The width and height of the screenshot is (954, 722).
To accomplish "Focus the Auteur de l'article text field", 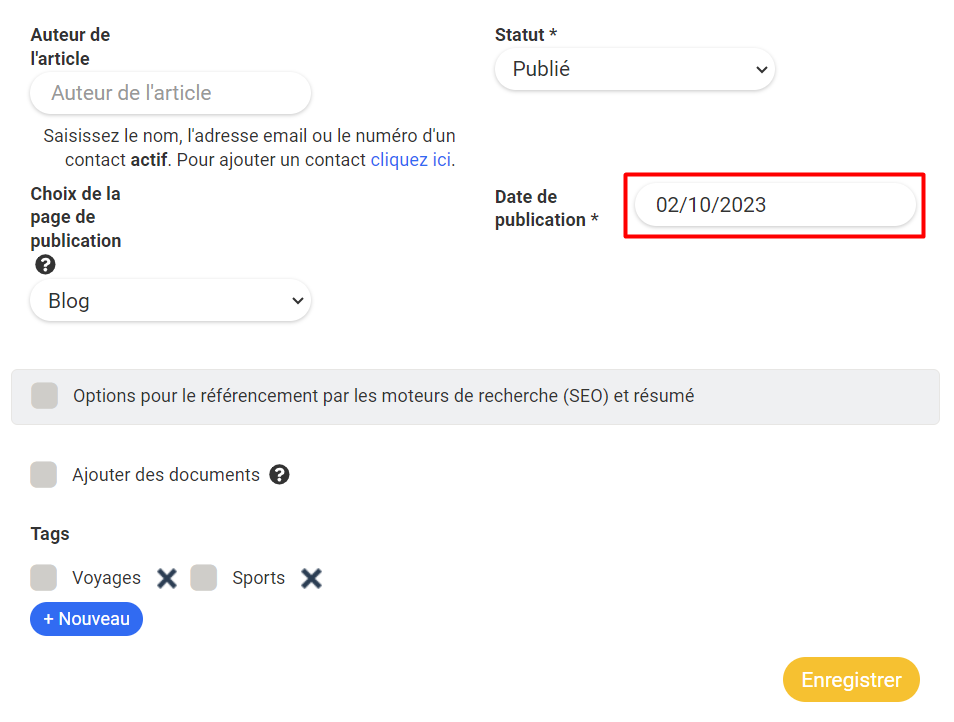I will click(x=170, y=93).
